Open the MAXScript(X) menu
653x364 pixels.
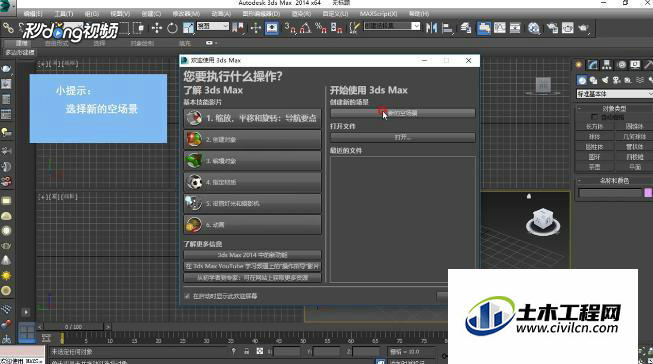click(379, 14)
